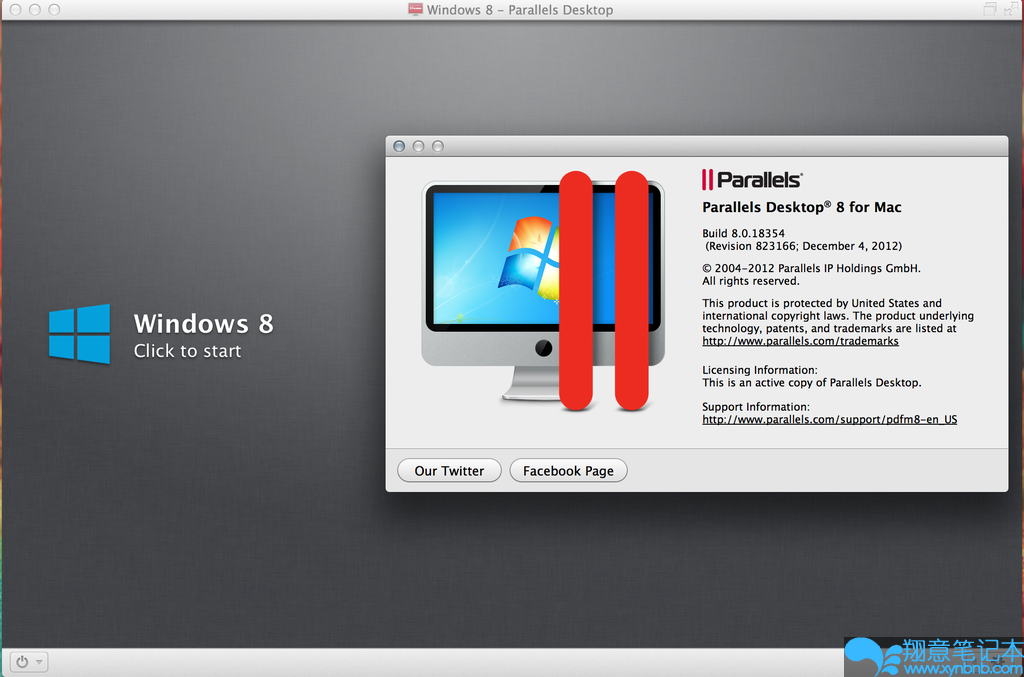Image resolution: width=1024 pixels, height=677 pixels.
Task: Minimize the Windows 8 – Parallels Desktop window
Action: (x=35, y=10)
